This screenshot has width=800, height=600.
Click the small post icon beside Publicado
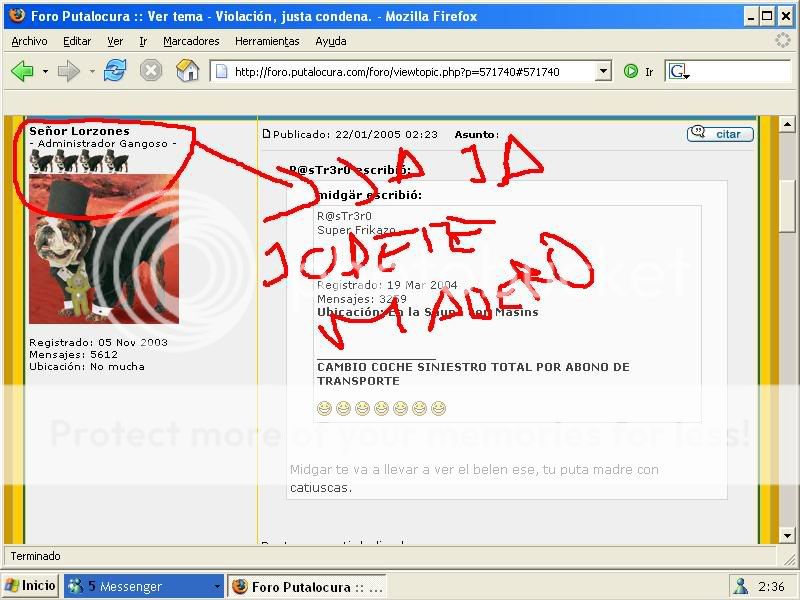266,134
